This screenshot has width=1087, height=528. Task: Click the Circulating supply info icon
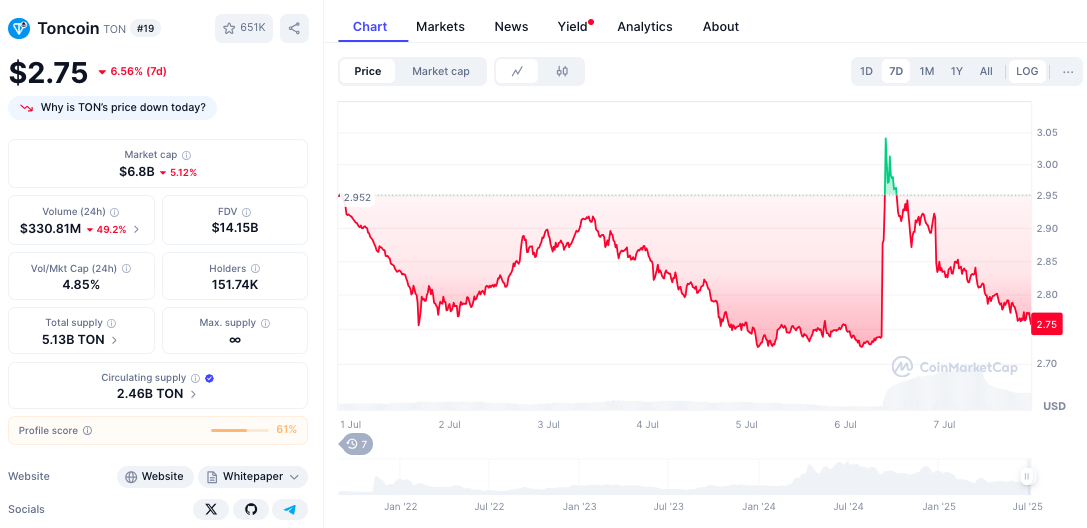pyautogui.click(x=195, y=378)
